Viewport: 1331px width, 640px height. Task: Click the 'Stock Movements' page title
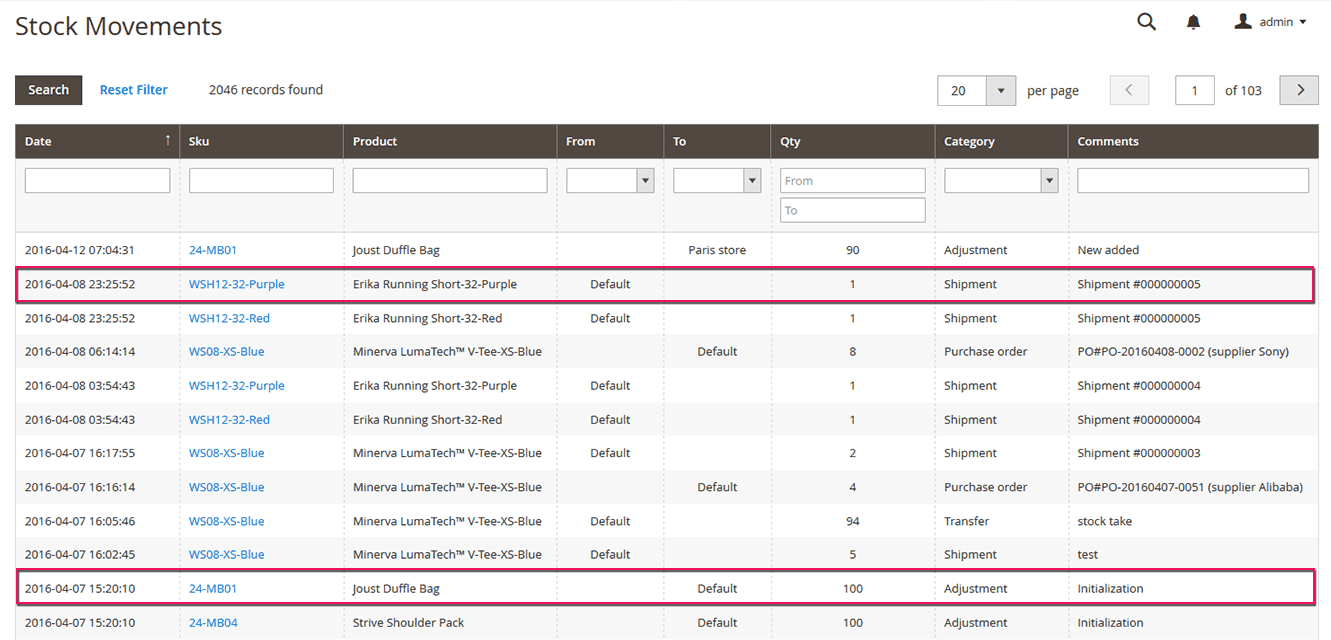(119, 26)
